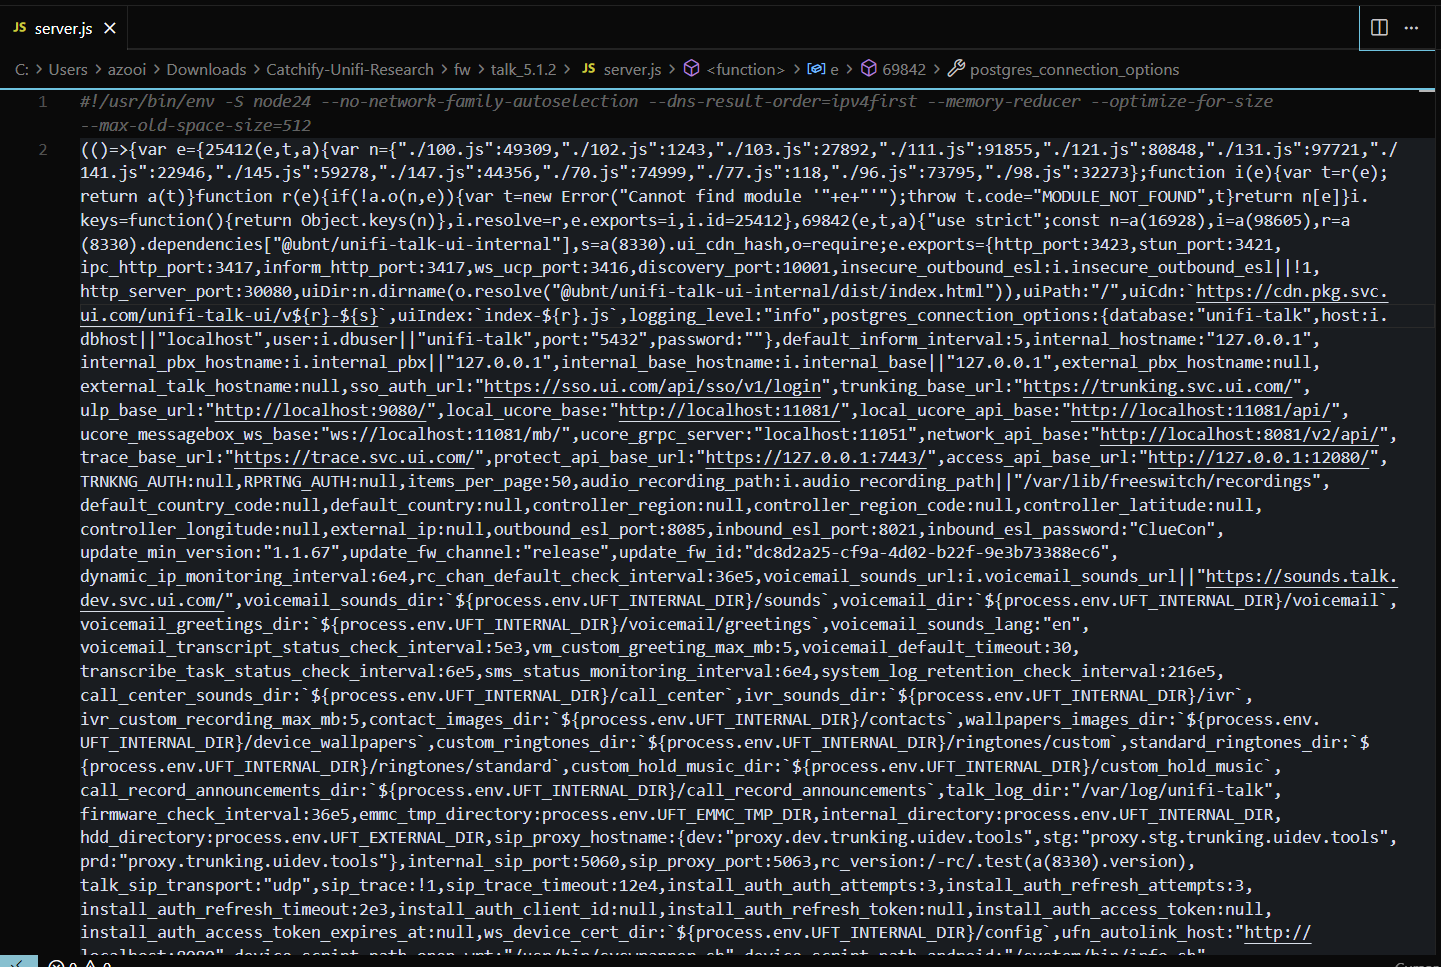Click the cube icon beside 69842 breadcrumb
Viewport: 1441px width, 967px height.
(x=869, y=69)
